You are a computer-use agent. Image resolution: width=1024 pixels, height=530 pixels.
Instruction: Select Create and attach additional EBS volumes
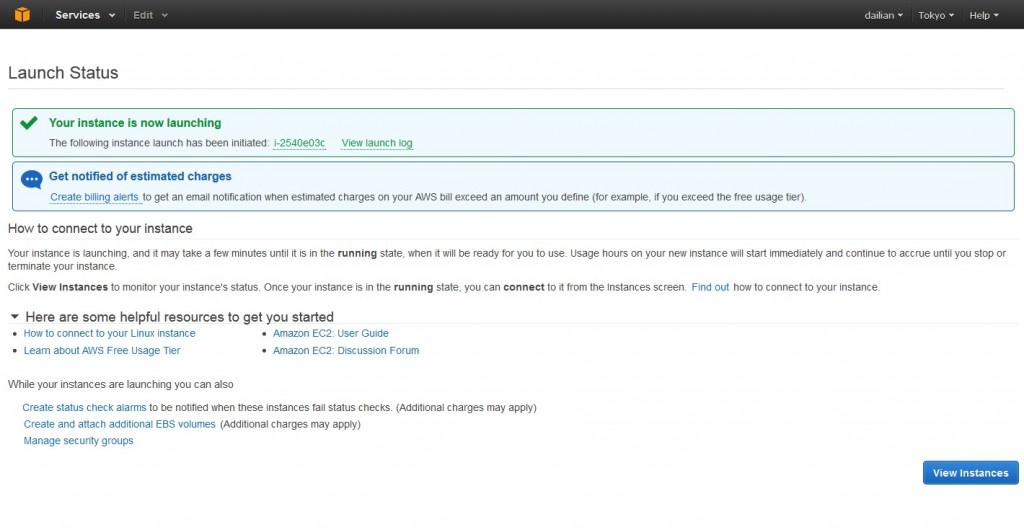click(119, 424)
